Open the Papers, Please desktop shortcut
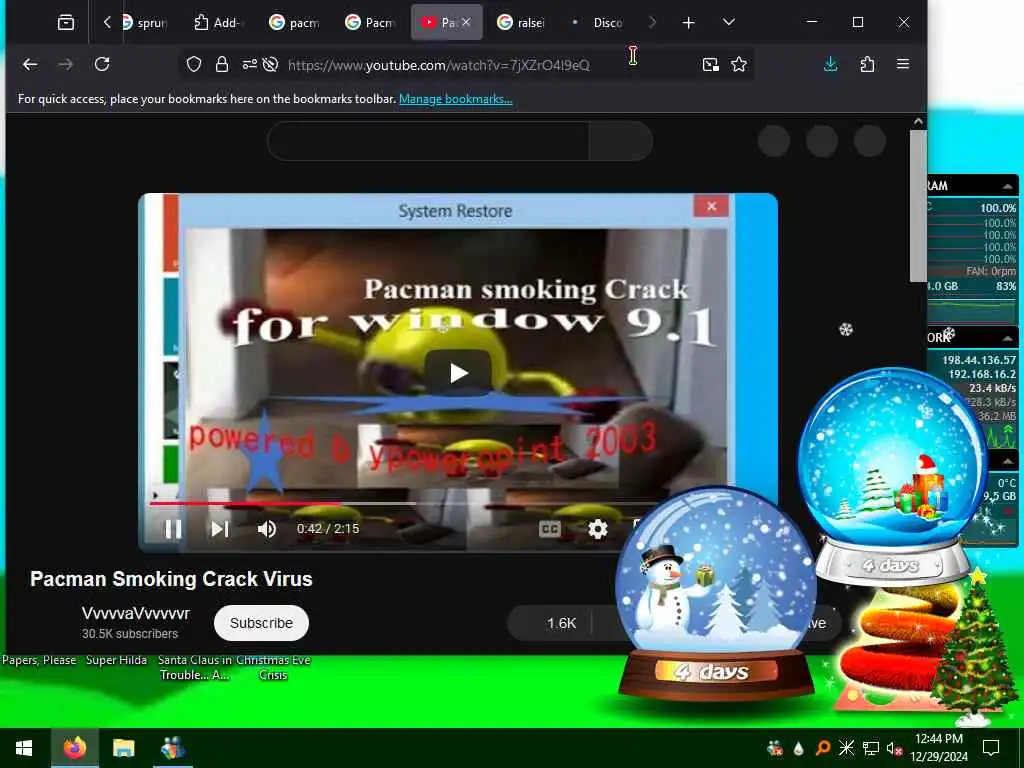This screenshot has width=1024, height=768. 39,660
